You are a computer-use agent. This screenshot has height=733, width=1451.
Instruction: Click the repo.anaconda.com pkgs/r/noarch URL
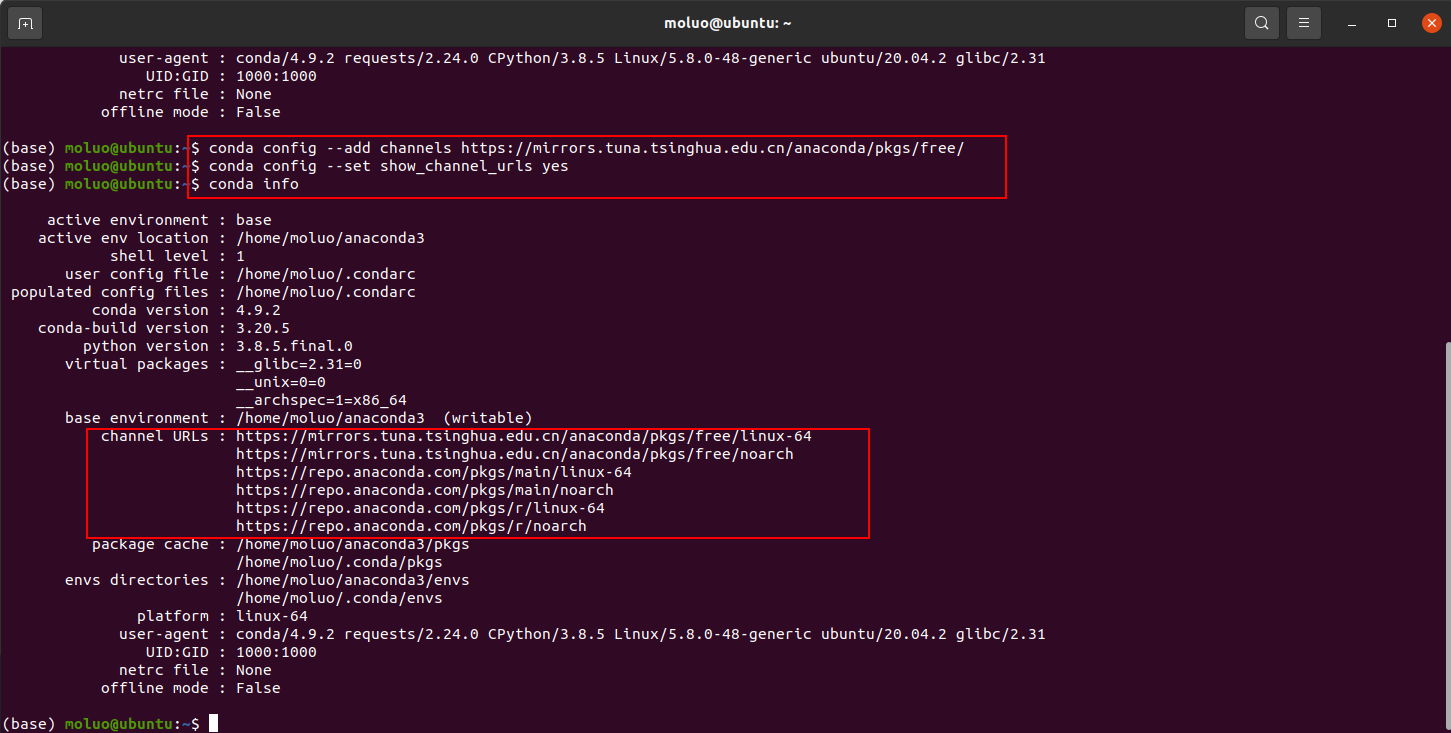[x=411, y=526]
